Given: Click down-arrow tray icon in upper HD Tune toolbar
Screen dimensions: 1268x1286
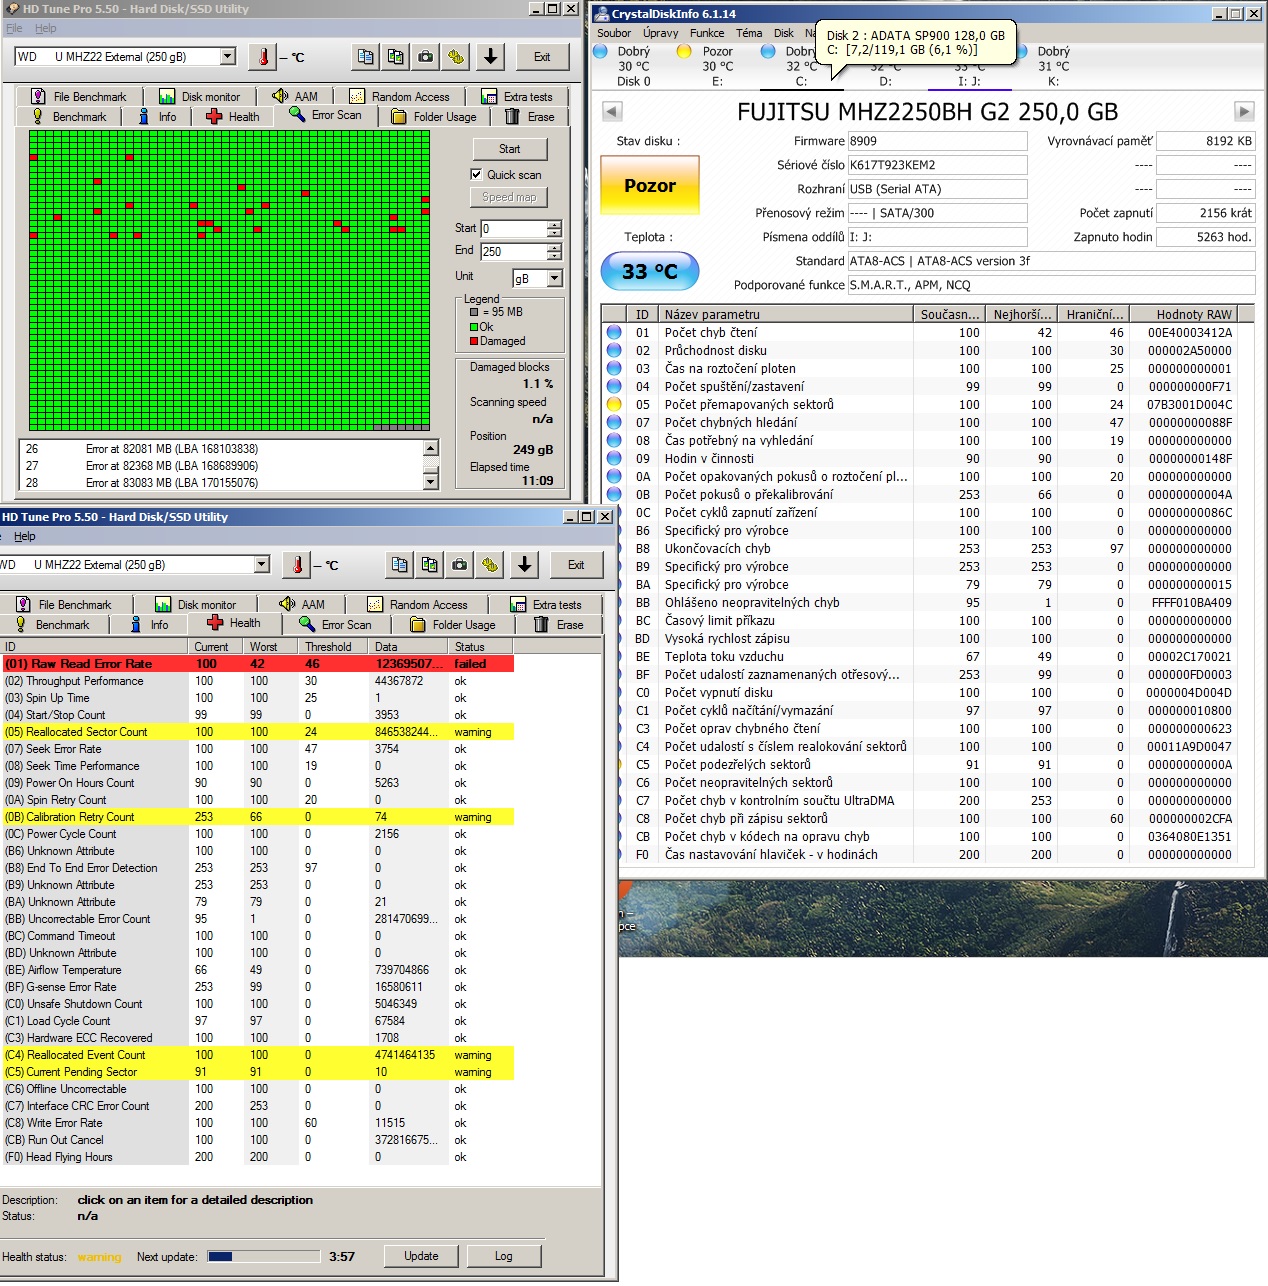Looking at the screenshot, I should (x=490, y=57).
